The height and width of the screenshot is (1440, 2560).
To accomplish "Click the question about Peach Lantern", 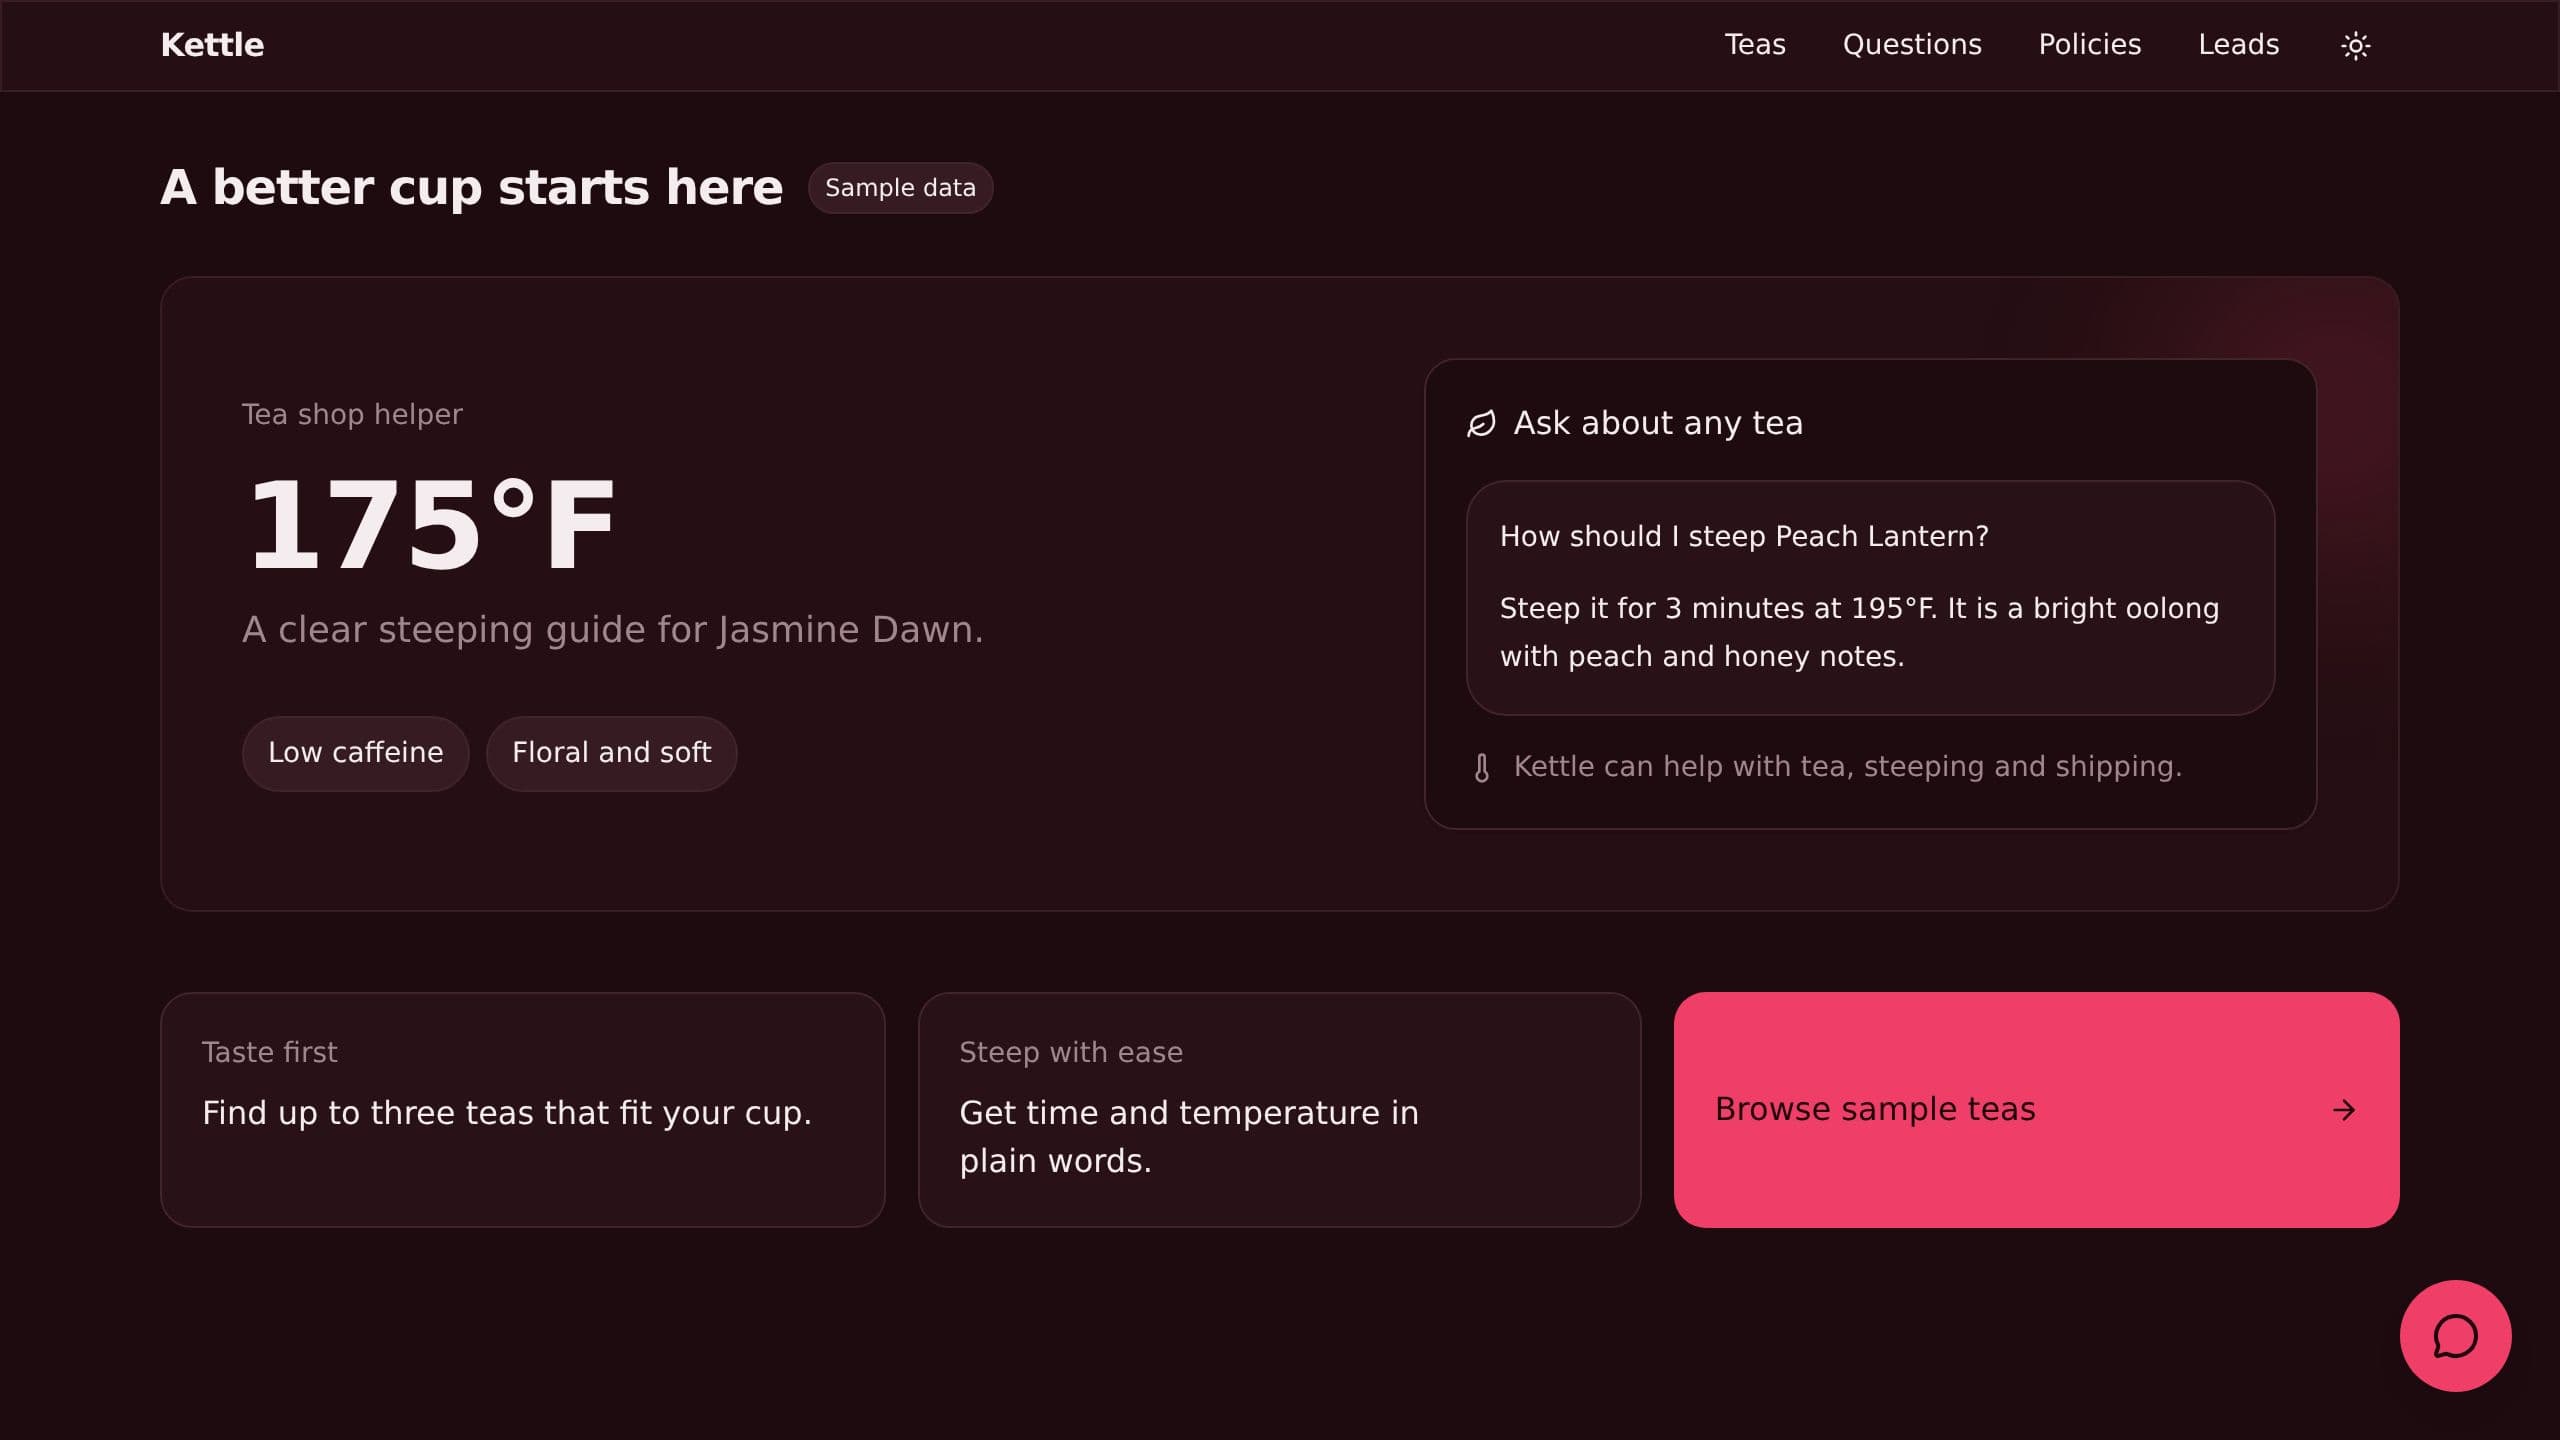I will 1744,537.
